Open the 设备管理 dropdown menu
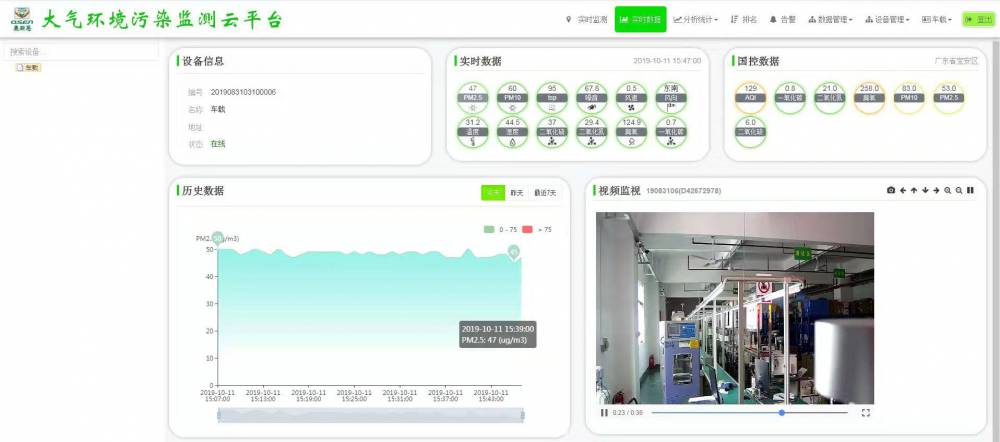The image size is (1000, 442). point(887,19)
